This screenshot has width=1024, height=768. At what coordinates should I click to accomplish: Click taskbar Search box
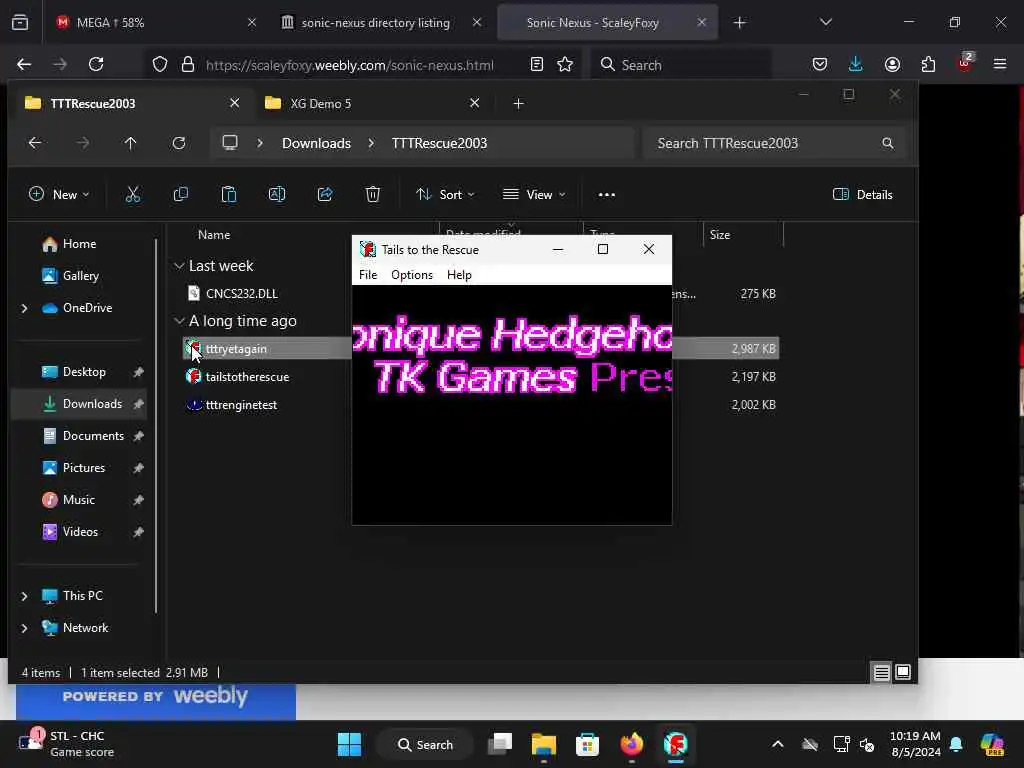click(426, 744)
